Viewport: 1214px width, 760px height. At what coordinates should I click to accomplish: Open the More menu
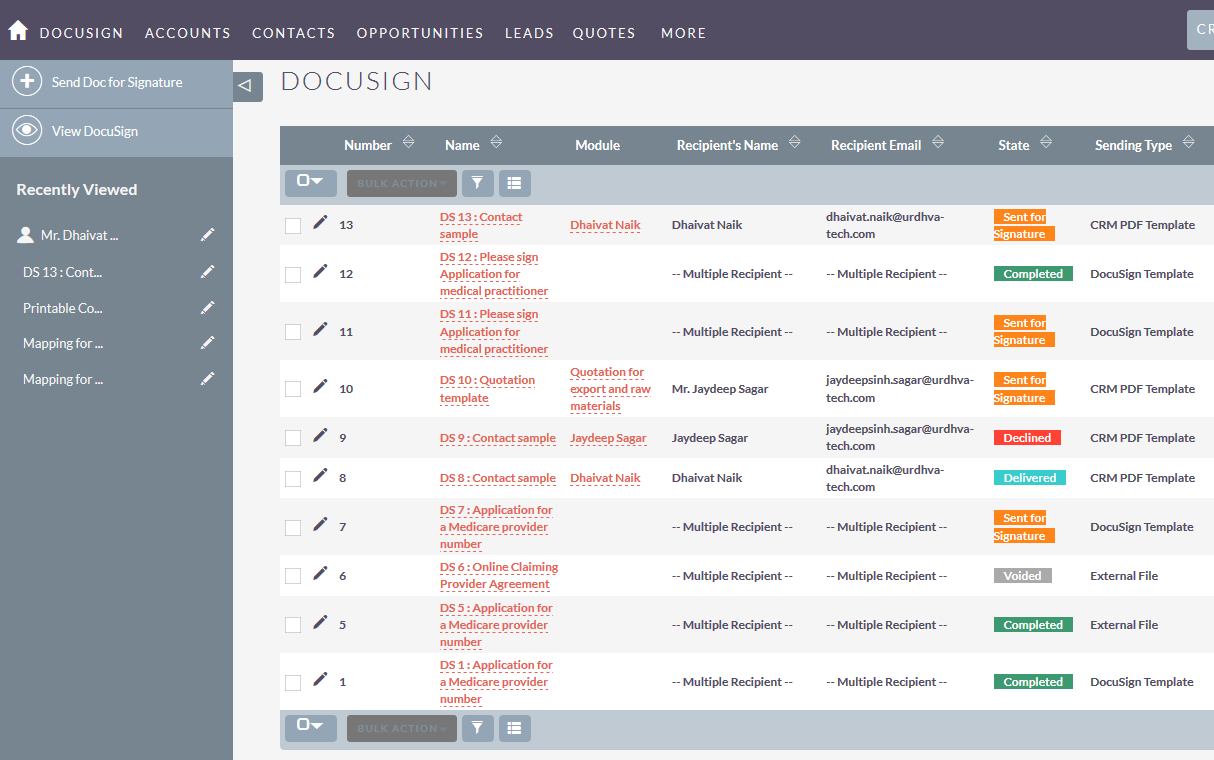(684, 33)
